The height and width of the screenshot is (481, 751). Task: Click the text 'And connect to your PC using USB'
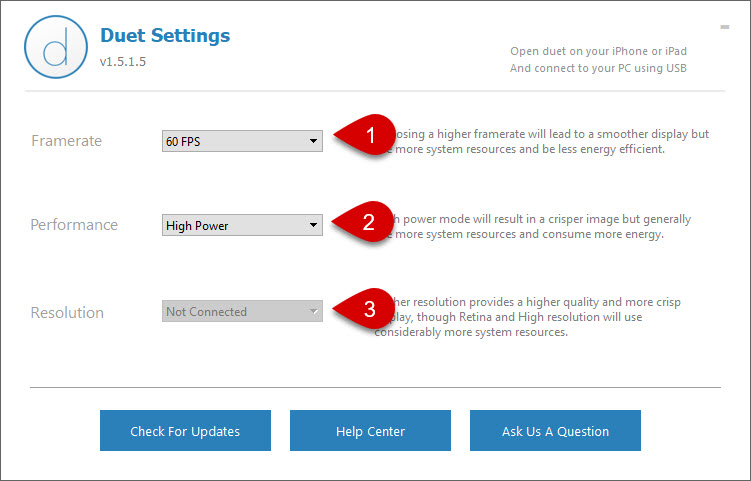coord(598,68)
